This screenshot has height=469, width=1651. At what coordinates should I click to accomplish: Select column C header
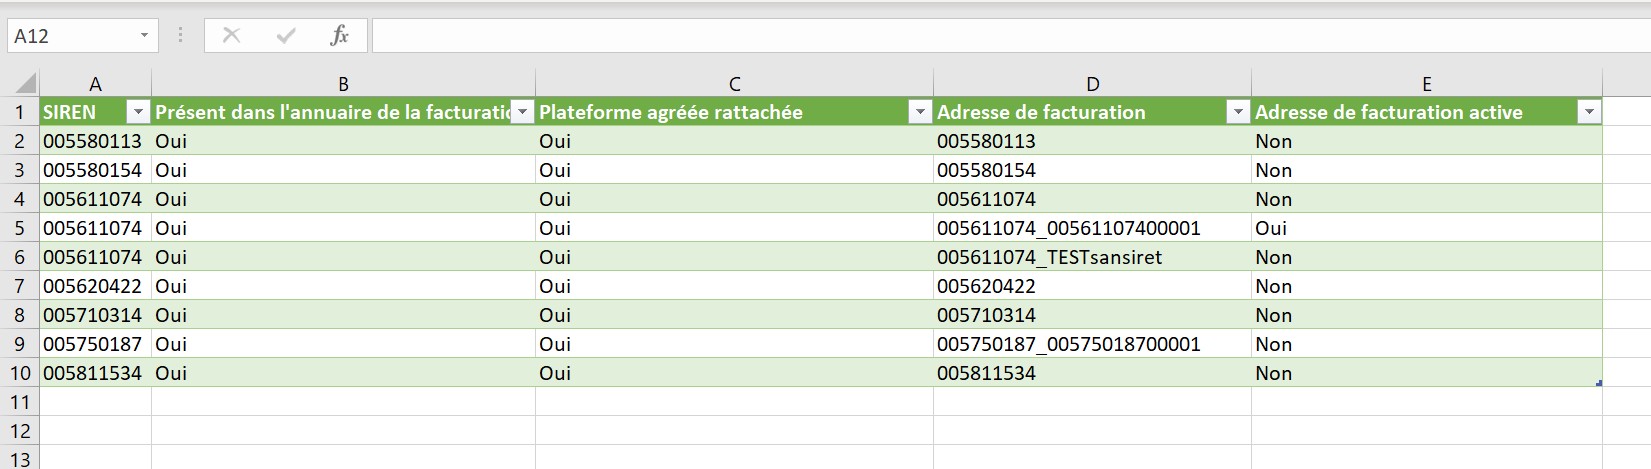tap(734, 84)
